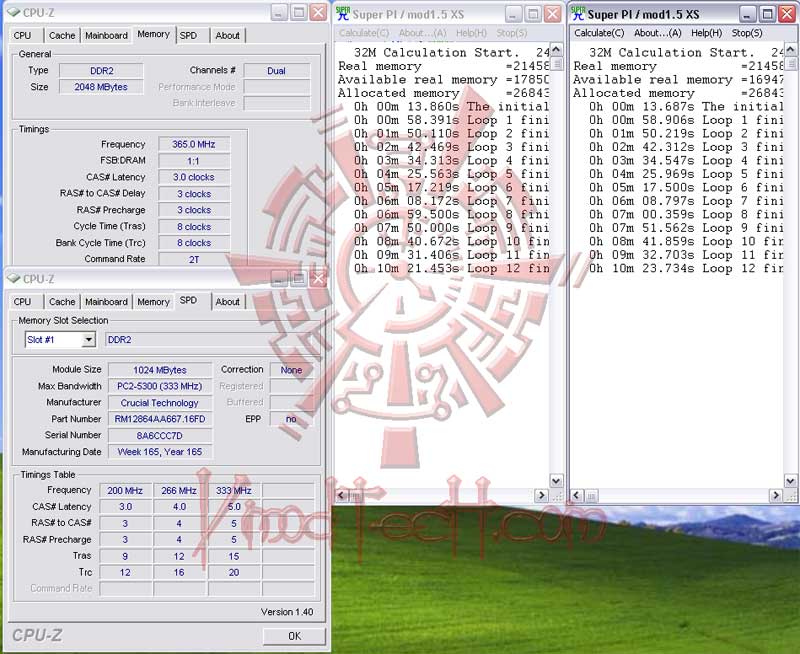
Task: Open Cache tab in lower CPU-Z window
Action: [62, 301]
